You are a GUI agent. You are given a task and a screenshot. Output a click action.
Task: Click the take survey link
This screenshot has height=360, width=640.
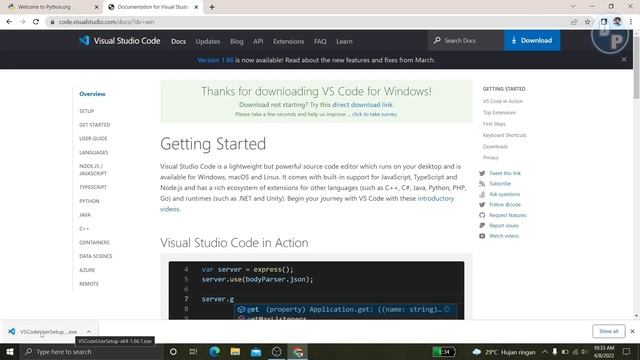[374, 114]
